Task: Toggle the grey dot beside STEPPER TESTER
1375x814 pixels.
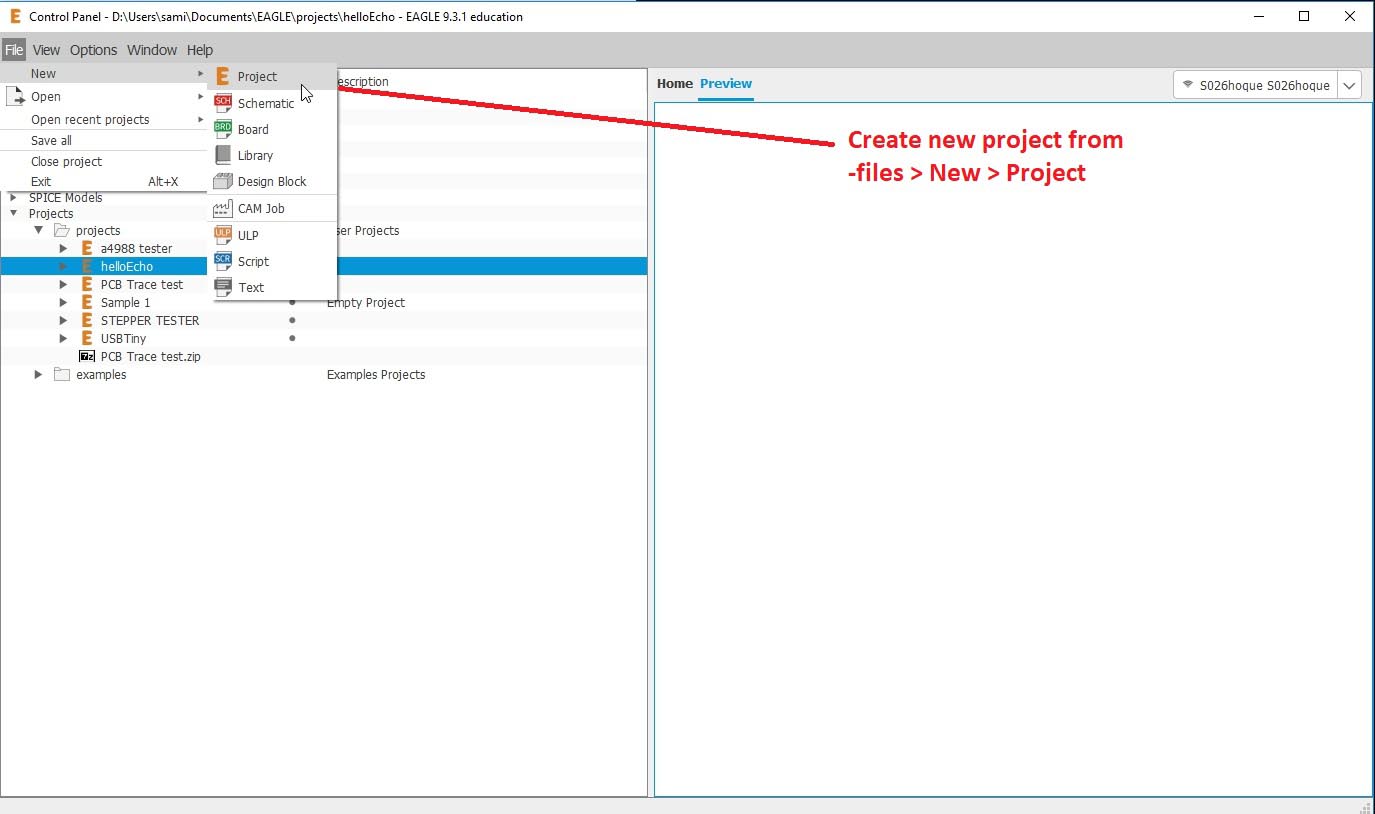Action: point(292,320)
